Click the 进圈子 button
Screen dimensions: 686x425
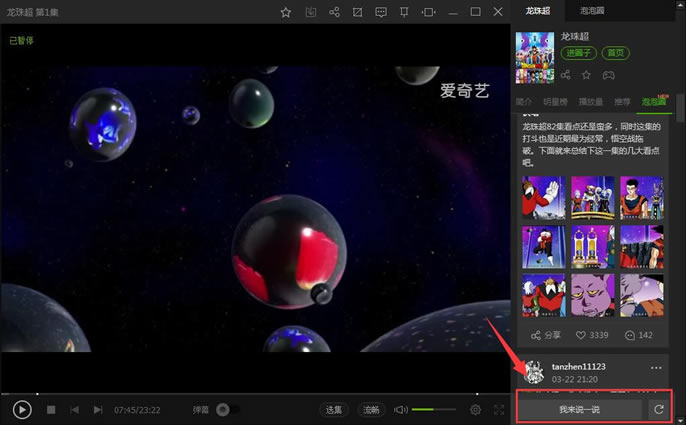578,53
